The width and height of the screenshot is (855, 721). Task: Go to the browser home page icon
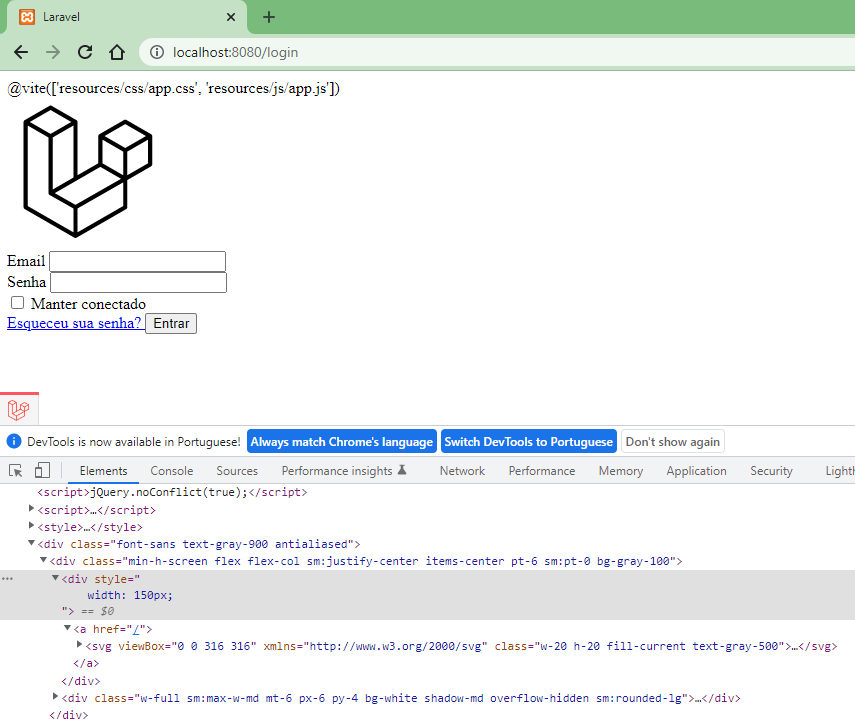pos(117,52)
